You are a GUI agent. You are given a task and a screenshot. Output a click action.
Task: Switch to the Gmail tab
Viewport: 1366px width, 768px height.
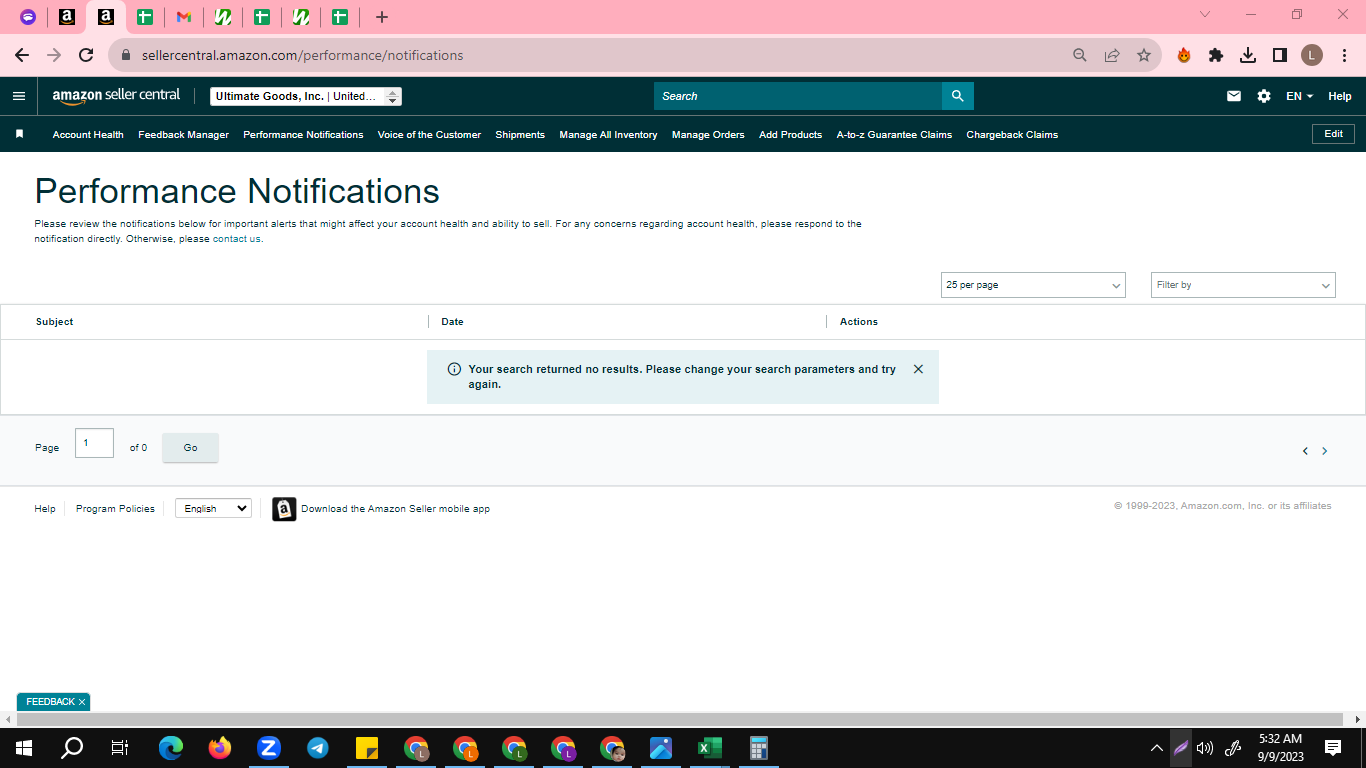click(x=184, y=17)
